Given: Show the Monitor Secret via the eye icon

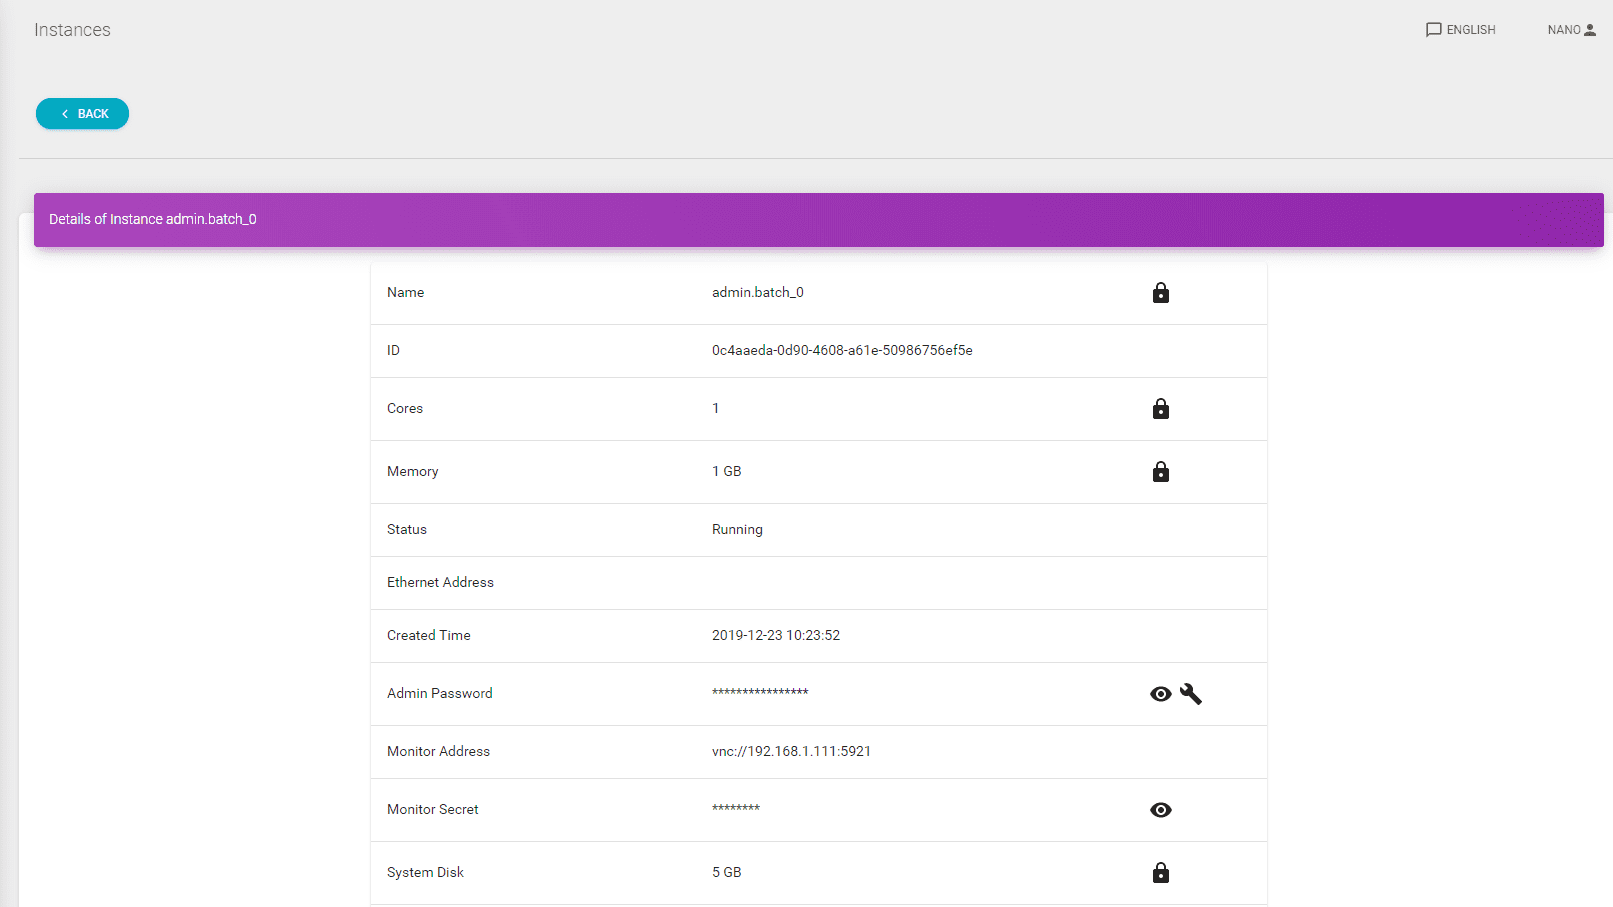Looking at the screenshot, I should point(1160,810).
